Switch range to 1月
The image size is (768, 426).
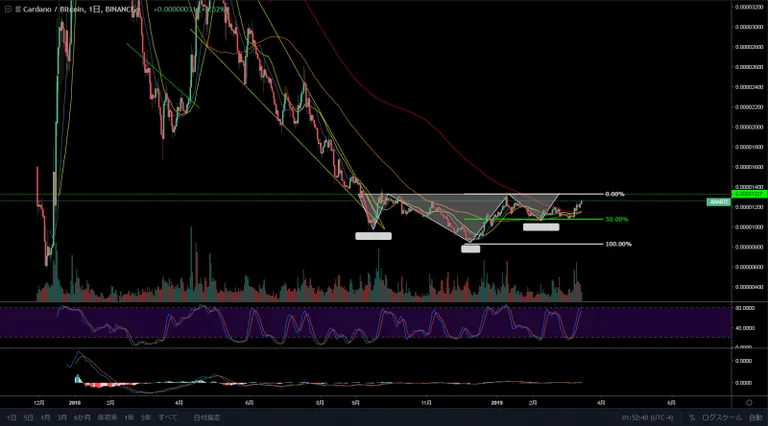[46, 418]
